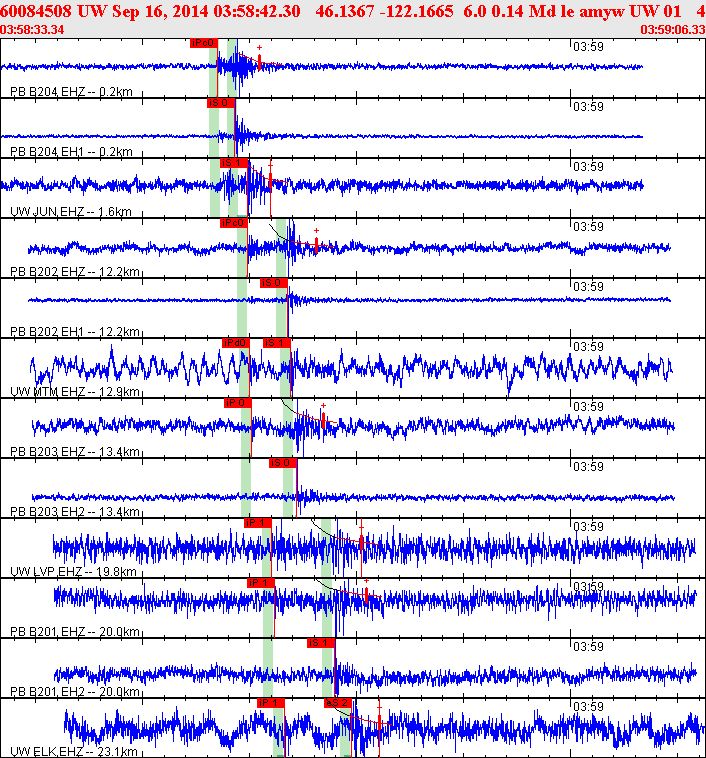The image size is (706, 758).
Task: Click the 'UW LVP EHZ -- 19.8km' channel label
Action: tap(73, 571)
